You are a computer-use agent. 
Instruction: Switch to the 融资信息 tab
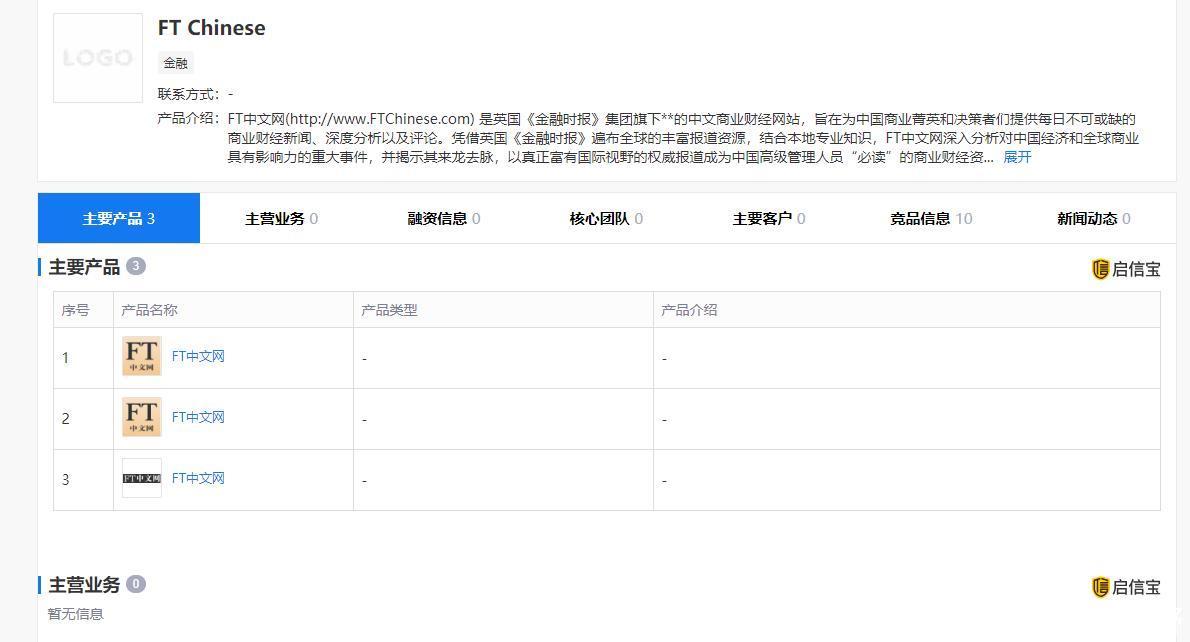(437, 218)
